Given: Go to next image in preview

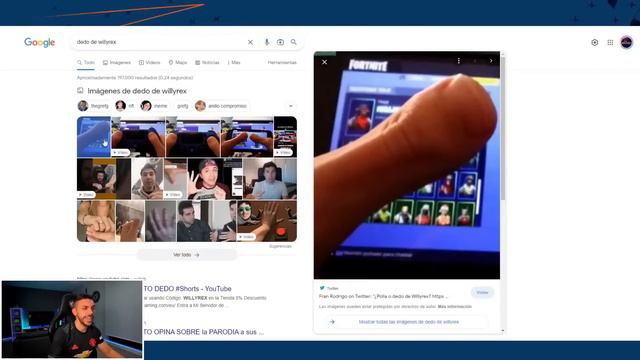Looking at the screenshot, I should tap(491, 61).
